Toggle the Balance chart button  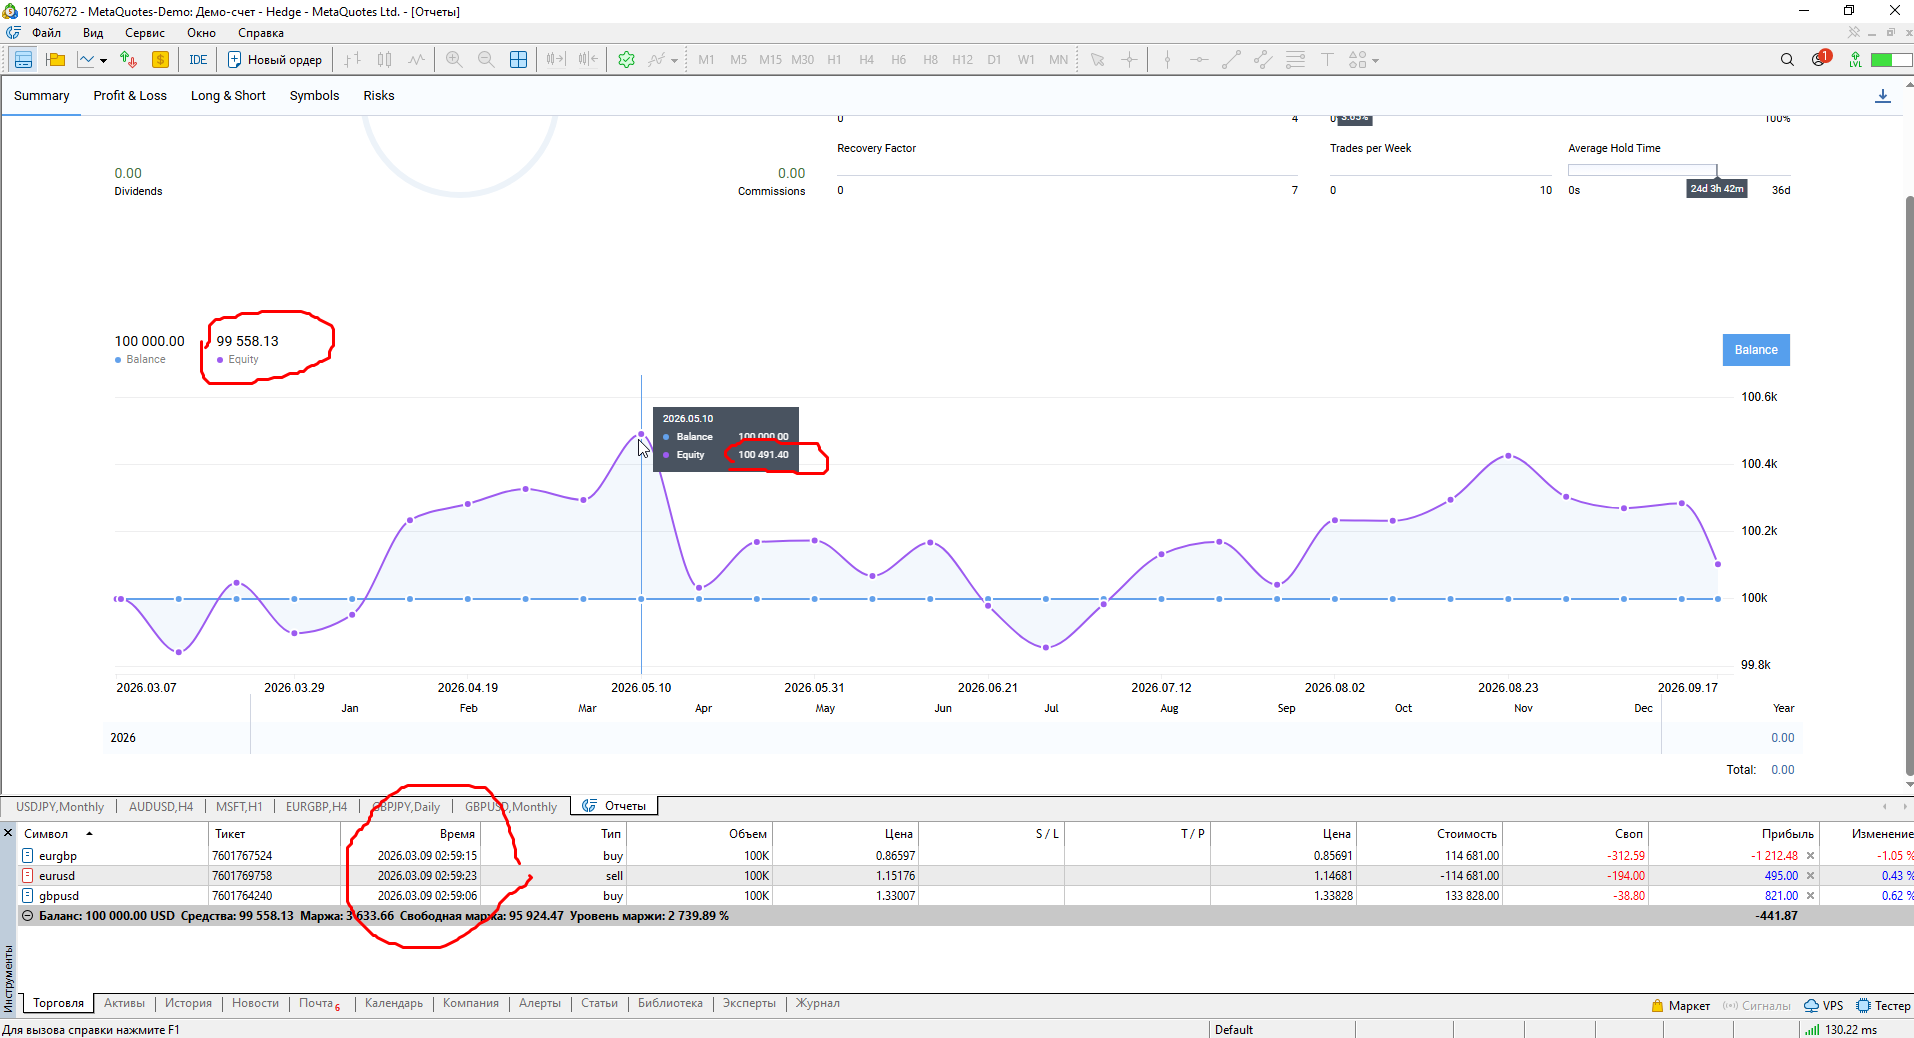click(1755, 350)
